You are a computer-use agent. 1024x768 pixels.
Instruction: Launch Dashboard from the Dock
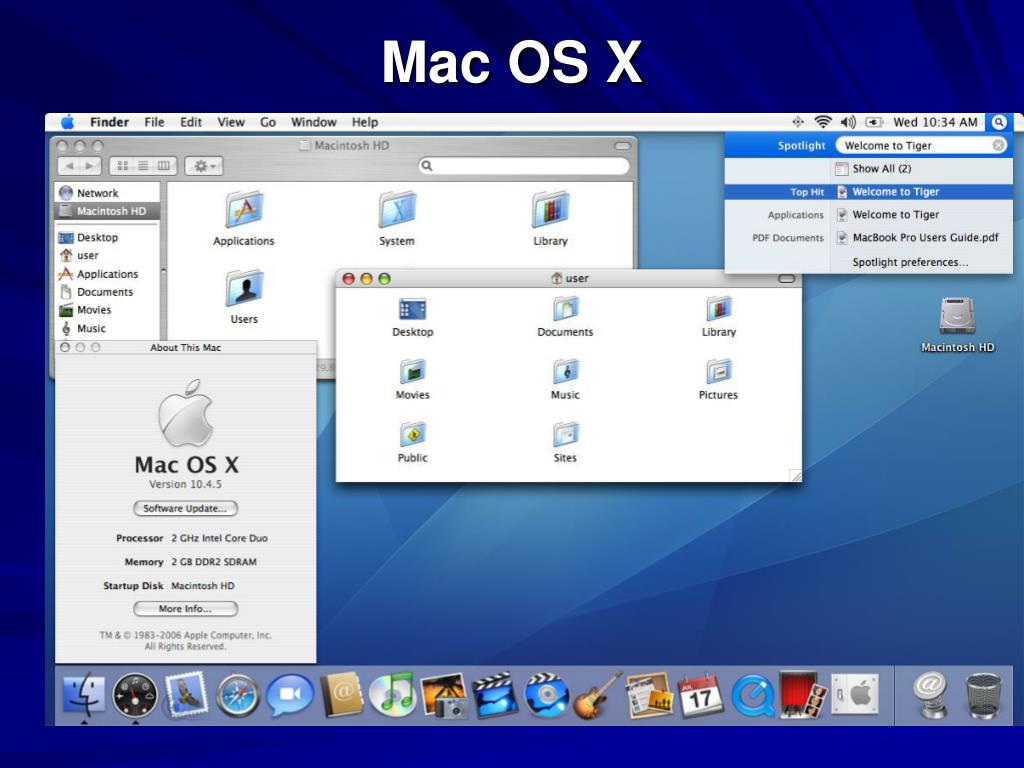pos(135,696)
